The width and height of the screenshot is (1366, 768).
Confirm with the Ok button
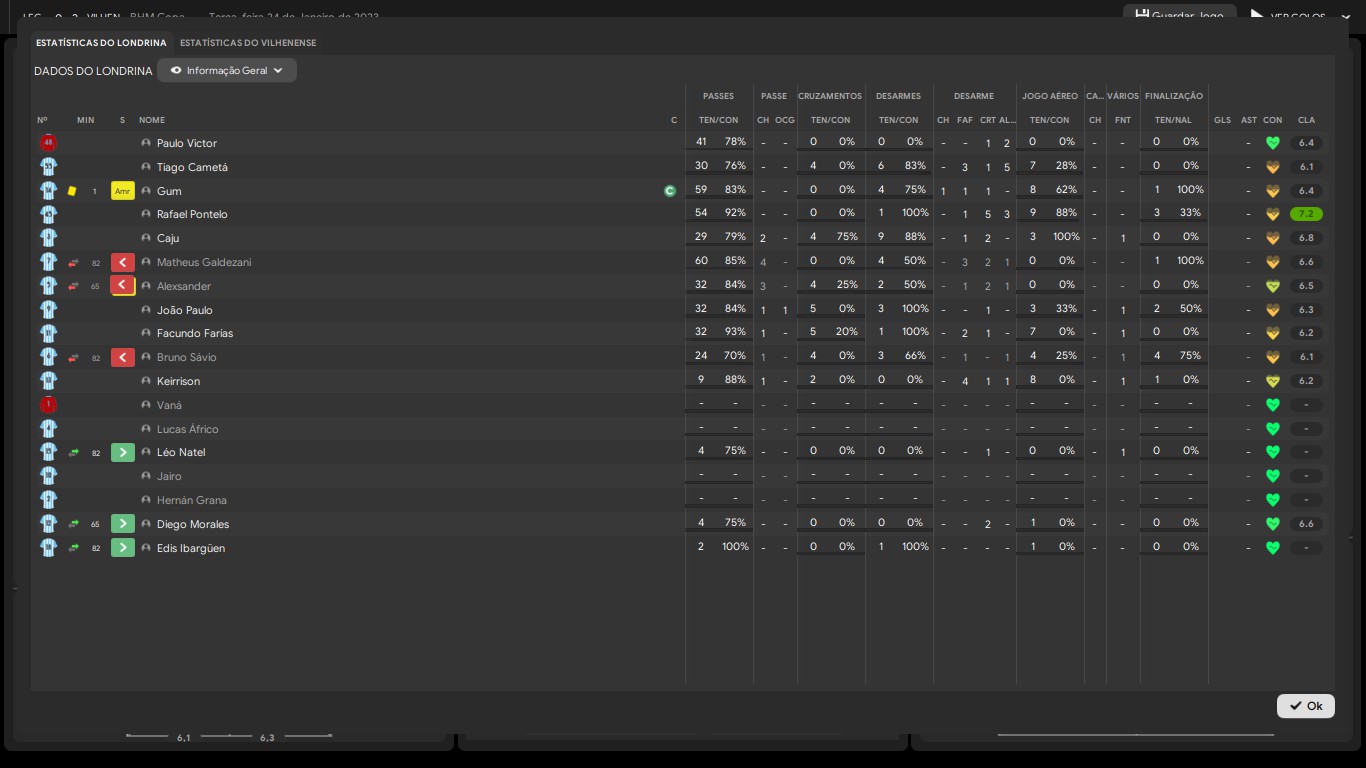1306,706
